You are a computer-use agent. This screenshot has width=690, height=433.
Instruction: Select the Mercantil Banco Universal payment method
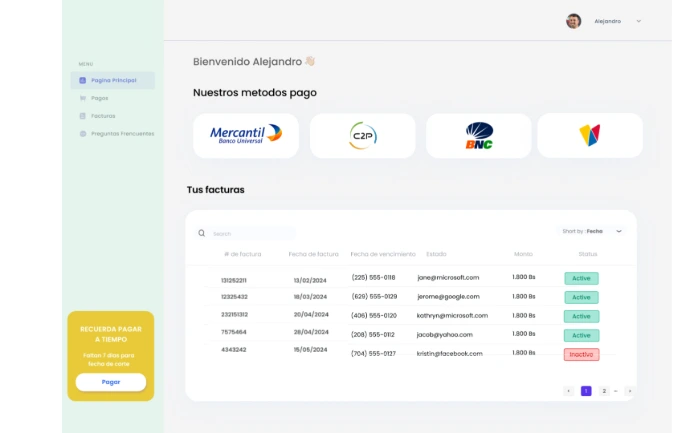tap(246, 135)
